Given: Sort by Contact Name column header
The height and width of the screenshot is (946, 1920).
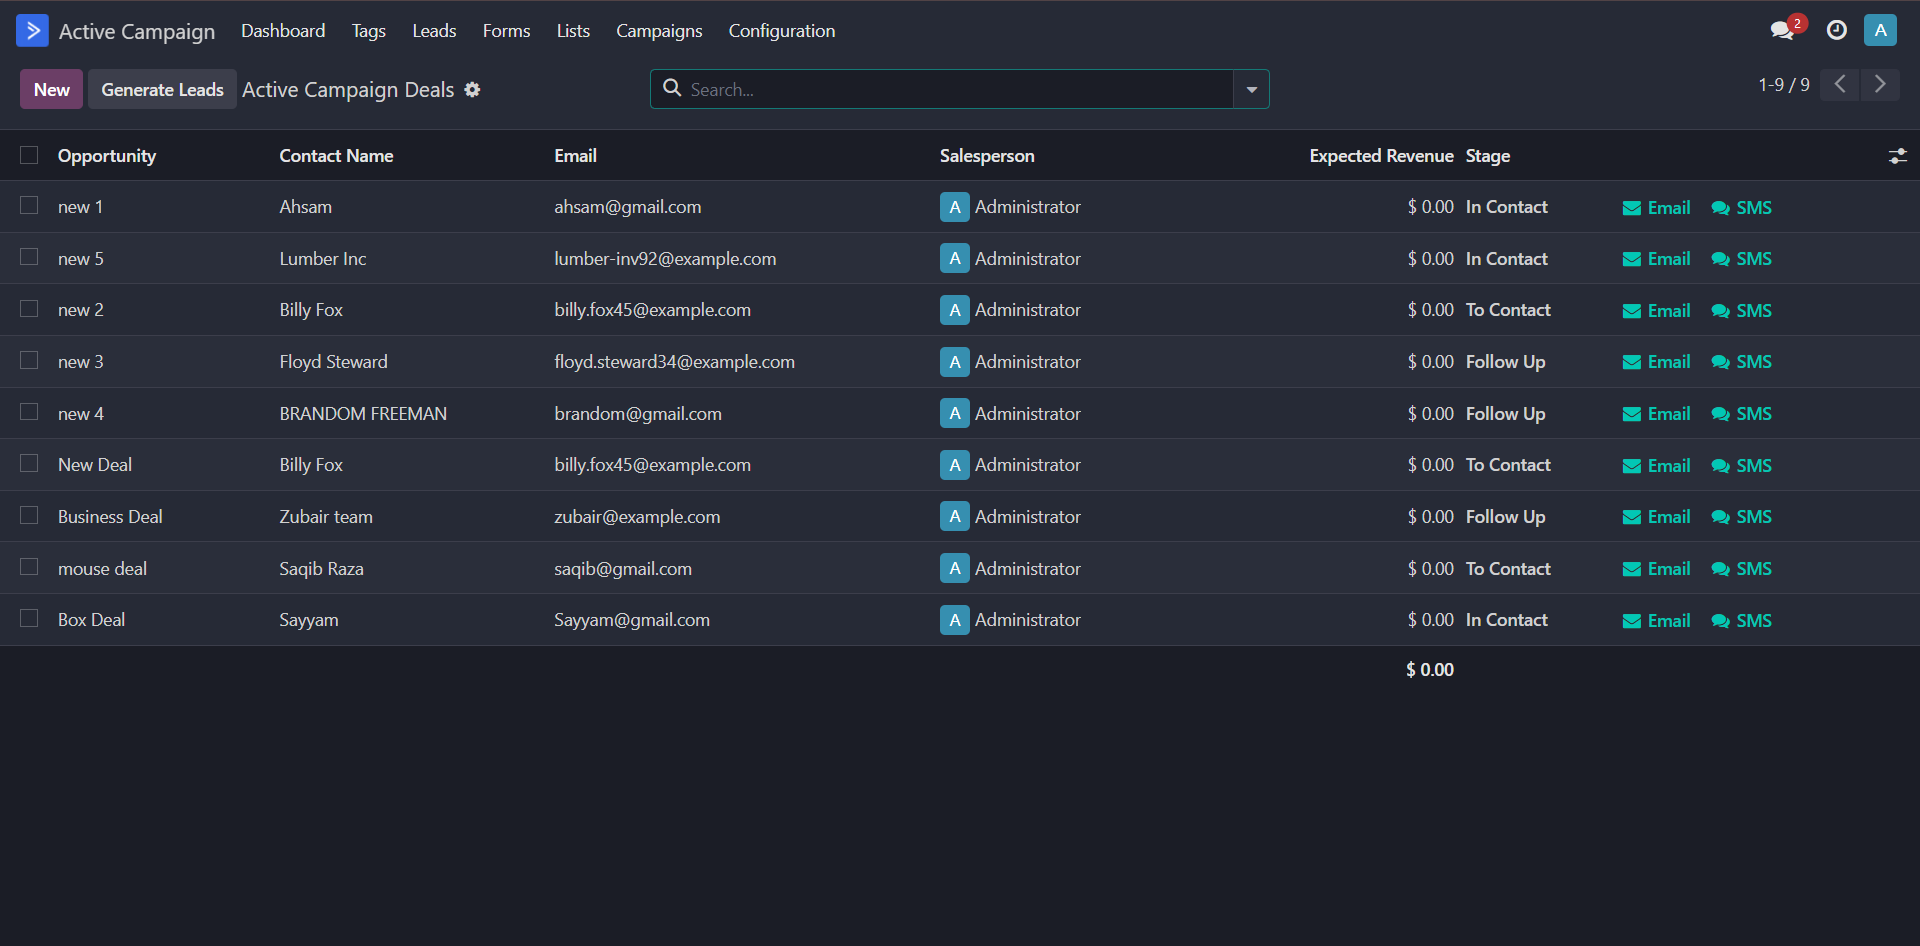Looking at the screenshot, I should [336, 156].
